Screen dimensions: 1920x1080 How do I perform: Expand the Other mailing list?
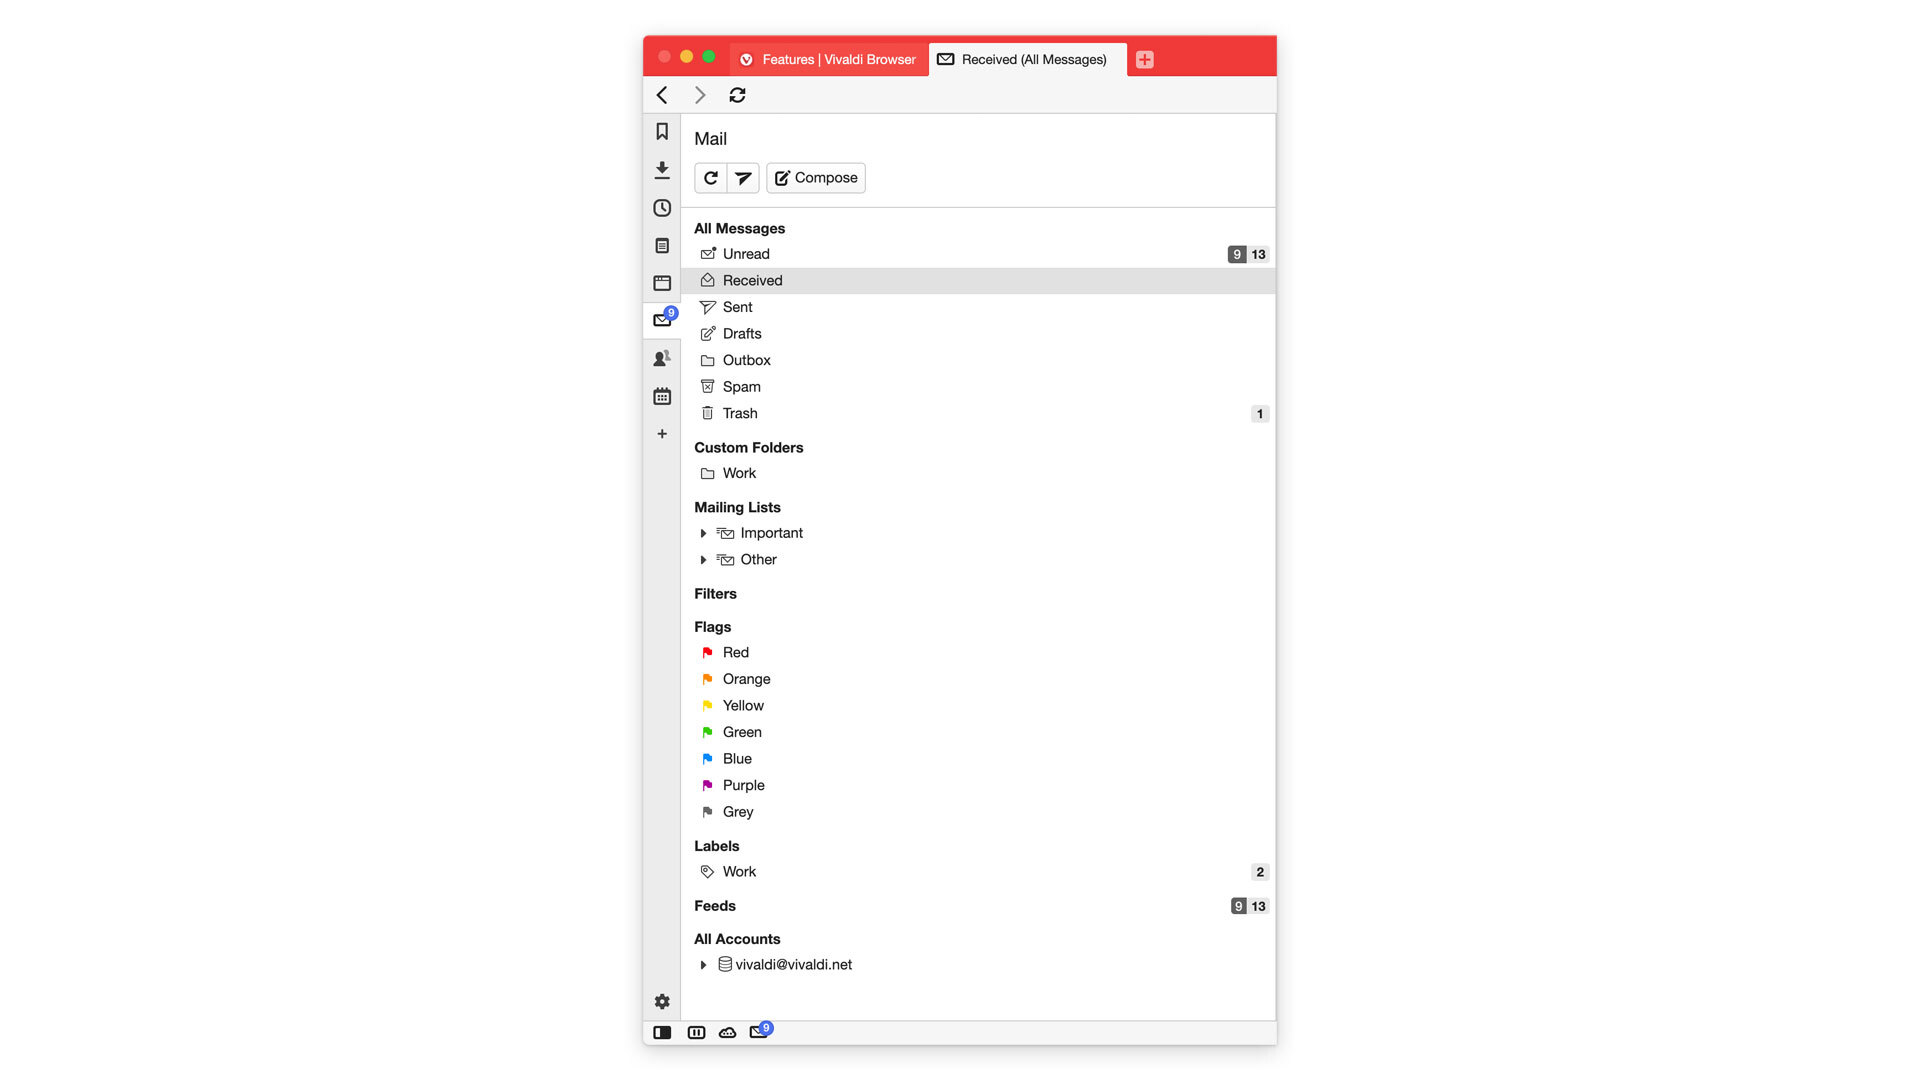click(x=702, y=559)
